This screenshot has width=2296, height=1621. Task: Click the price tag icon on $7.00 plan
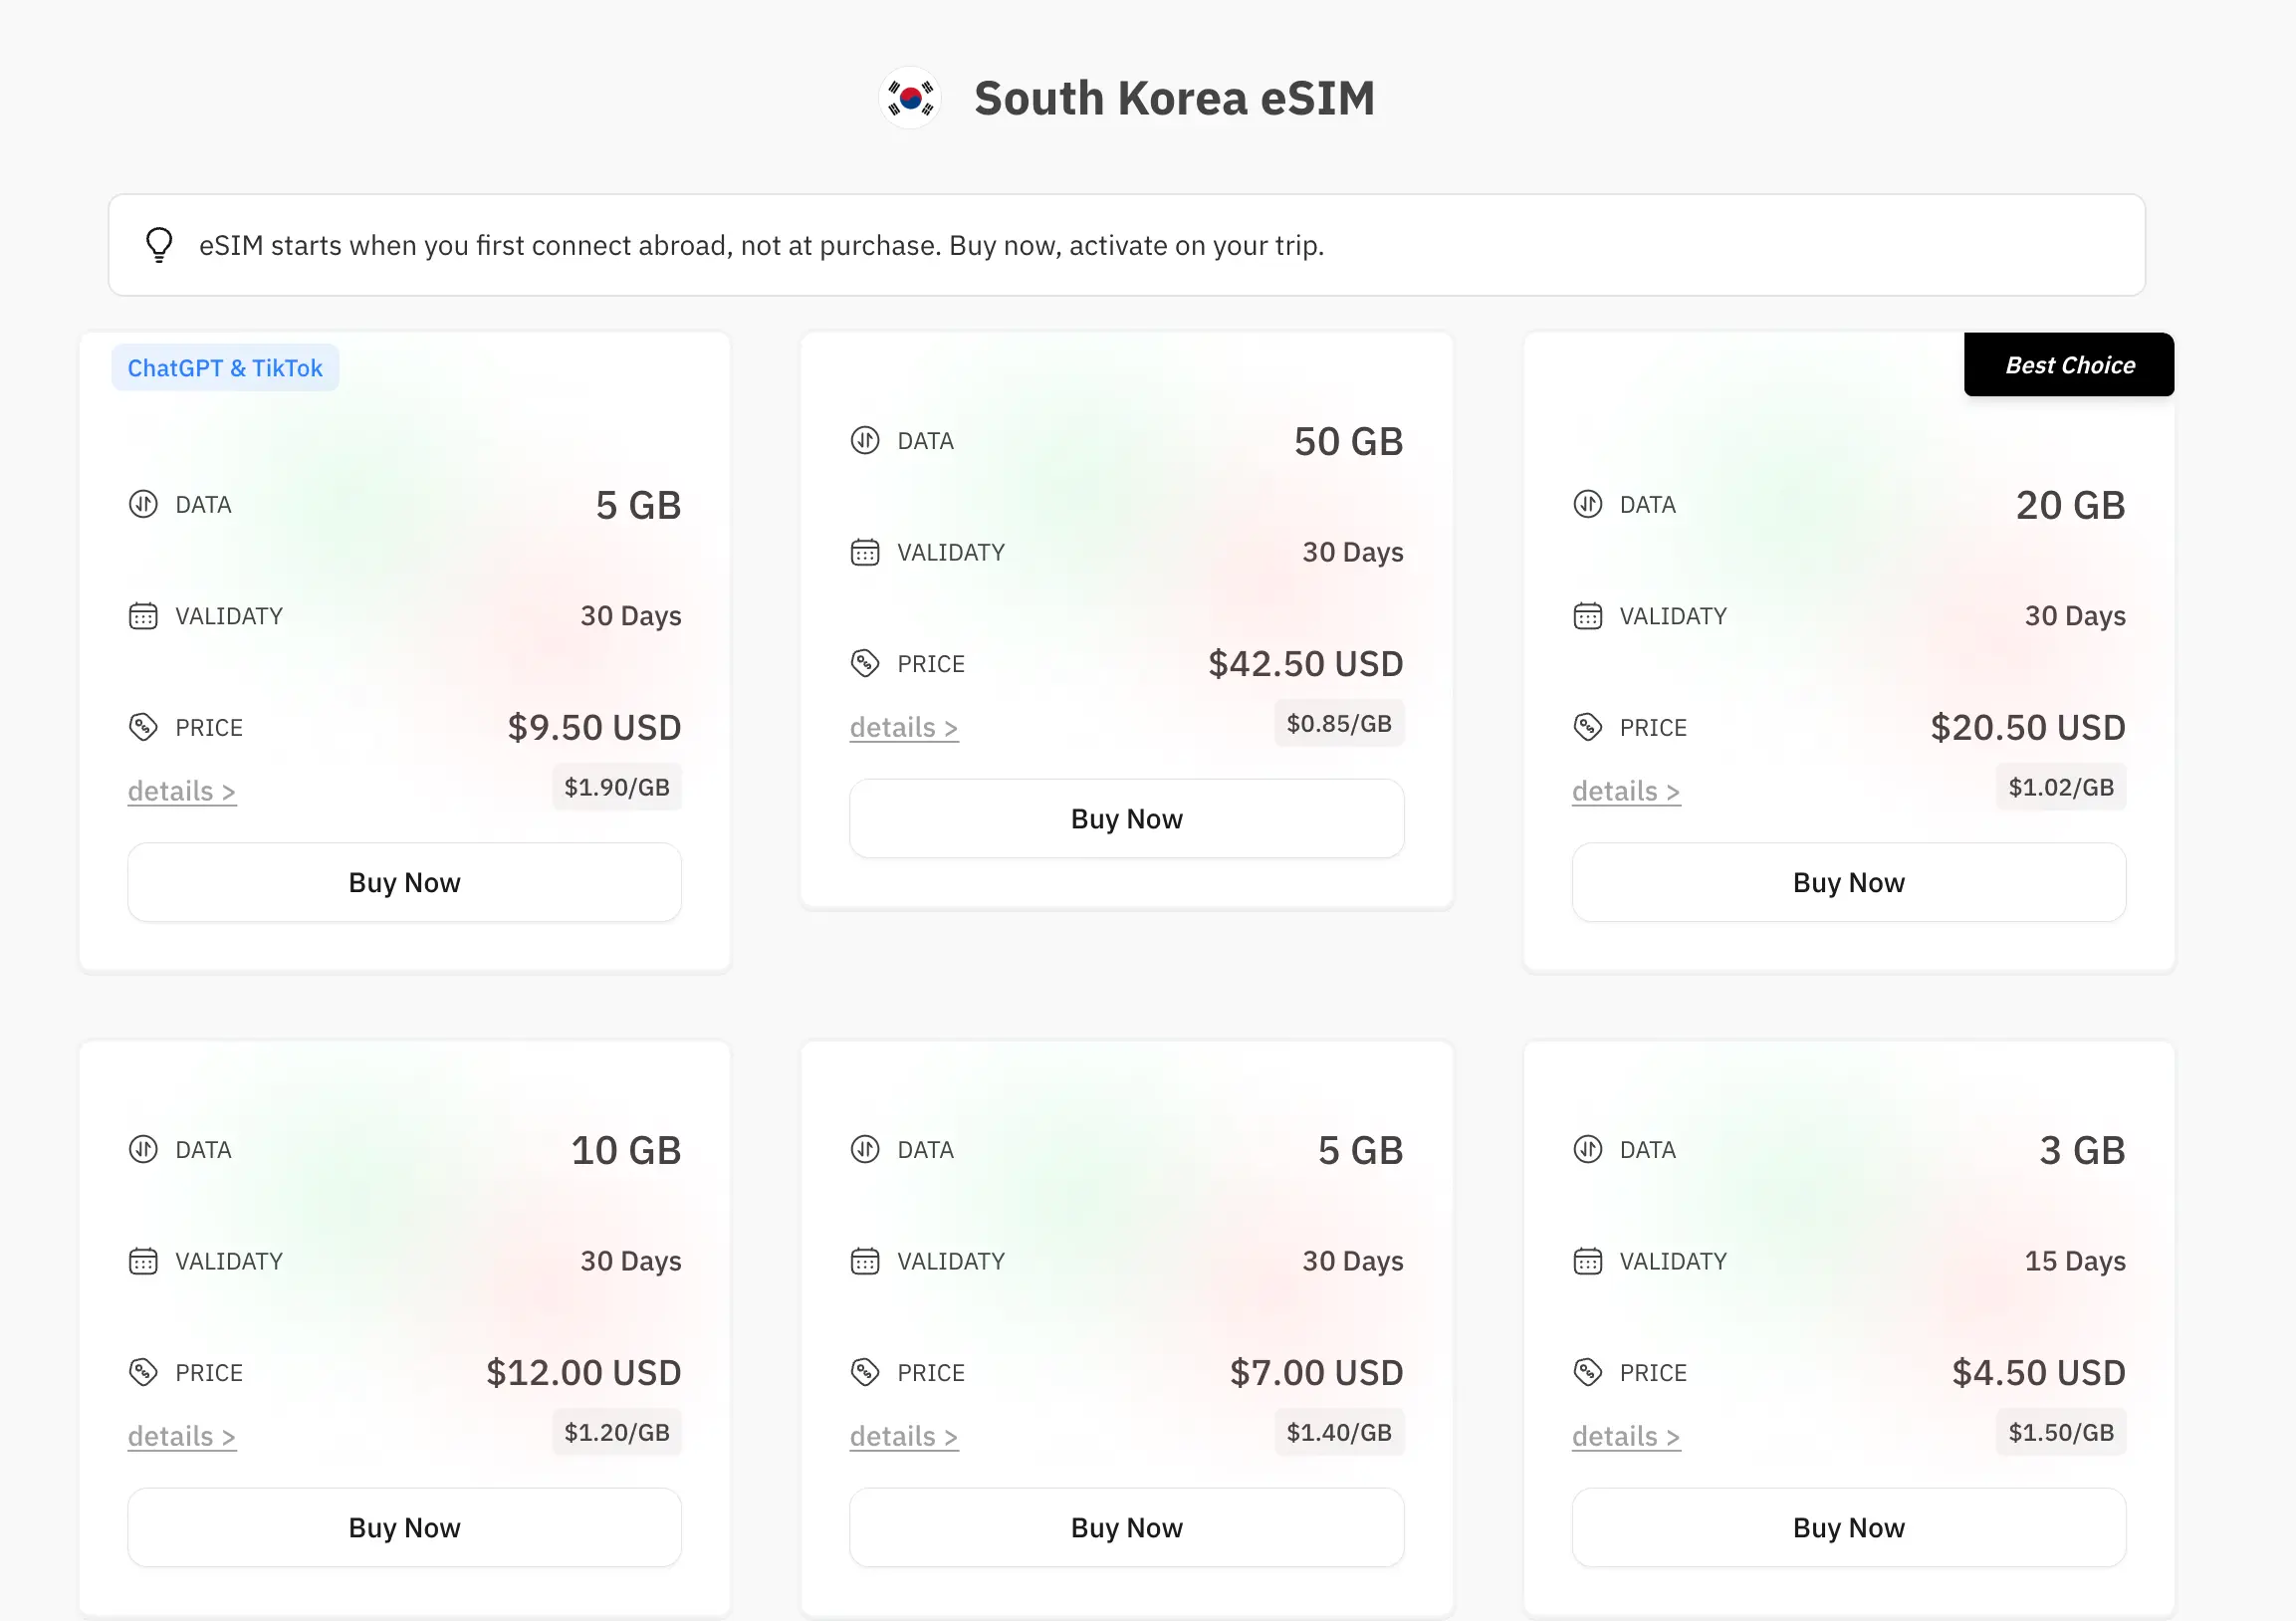click(865, 1372)
